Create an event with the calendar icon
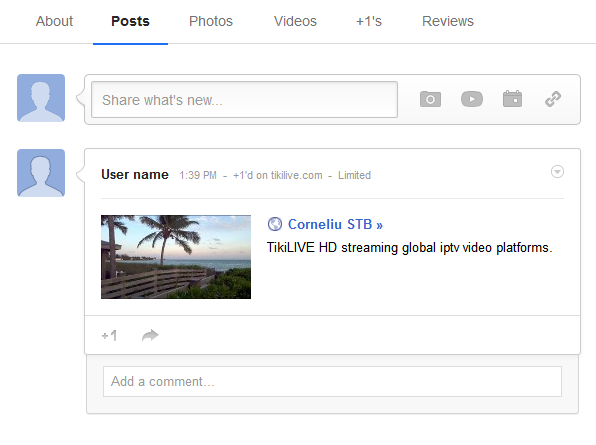The height and width of the screenshot is (445, 596). (512, 99)
